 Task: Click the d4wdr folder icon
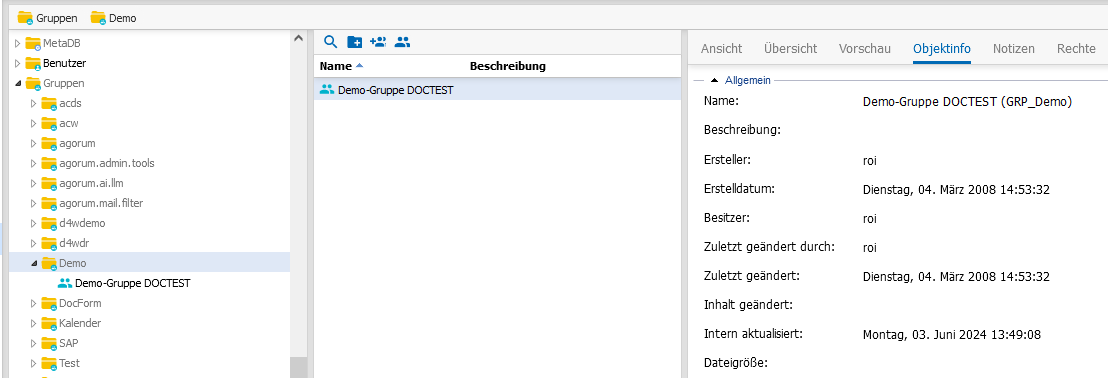point(49,243)
